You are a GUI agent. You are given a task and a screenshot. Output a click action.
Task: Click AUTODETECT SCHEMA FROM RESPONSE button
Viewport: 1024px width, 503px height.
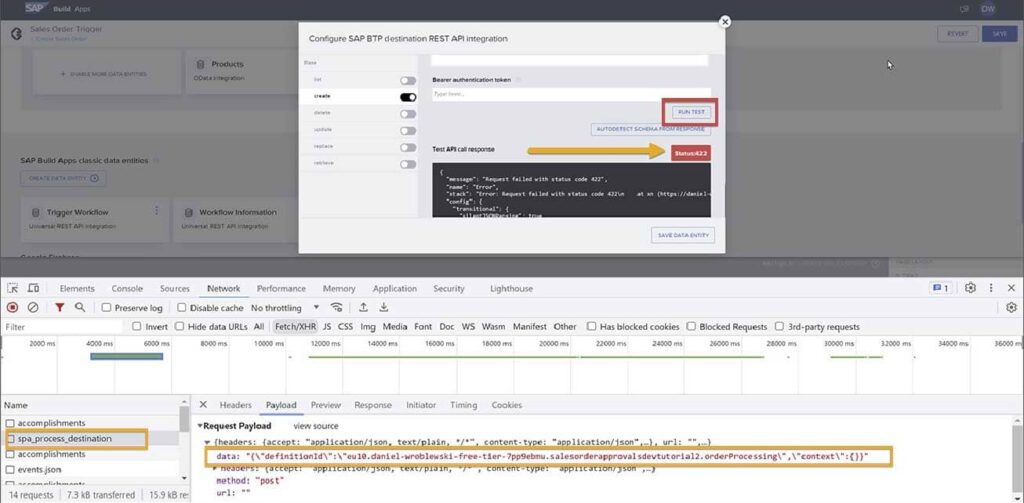coord(650,129)
